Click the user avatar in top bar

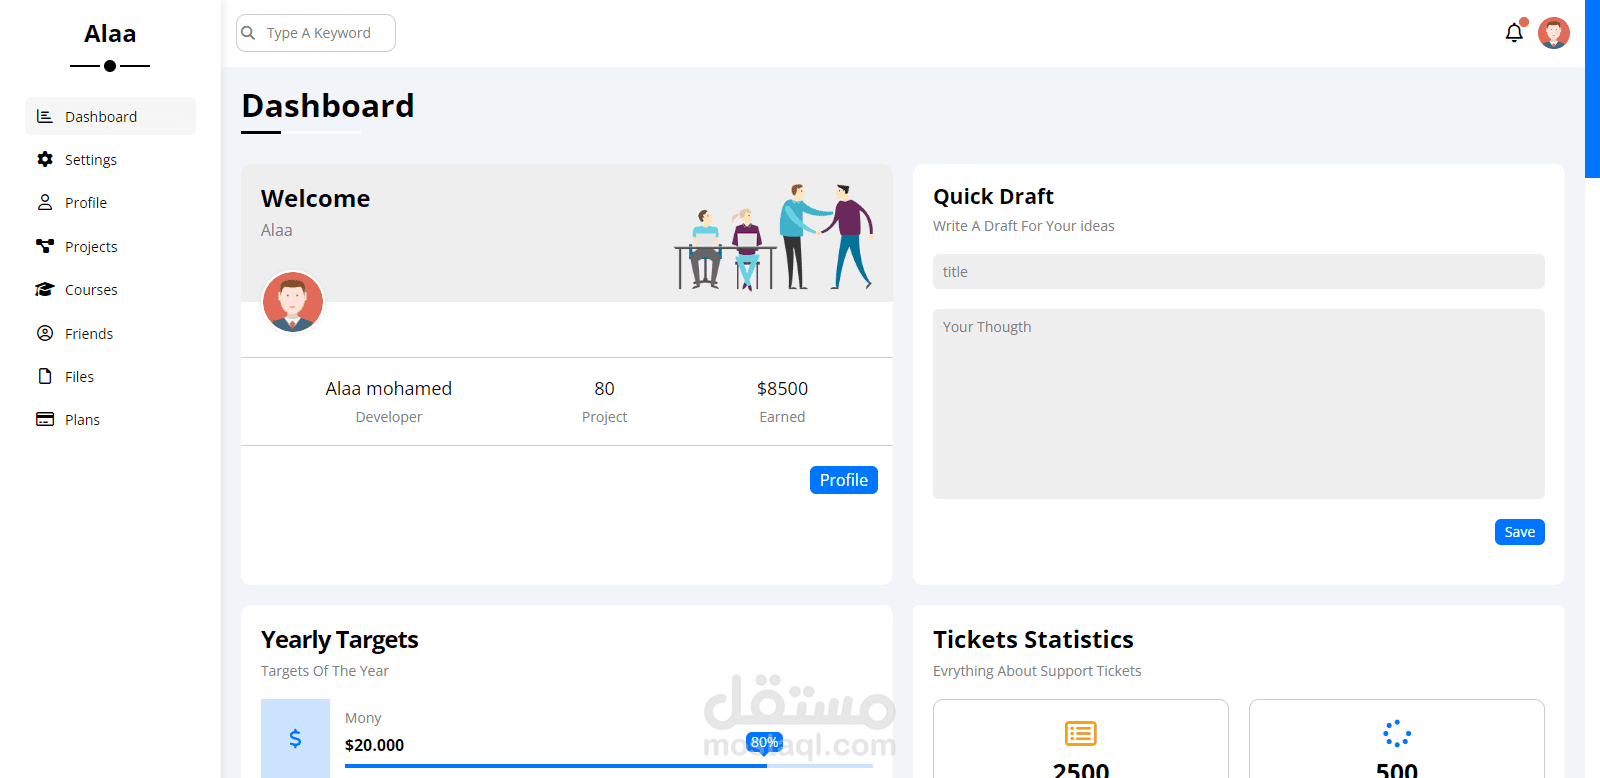coord(1554,33)
